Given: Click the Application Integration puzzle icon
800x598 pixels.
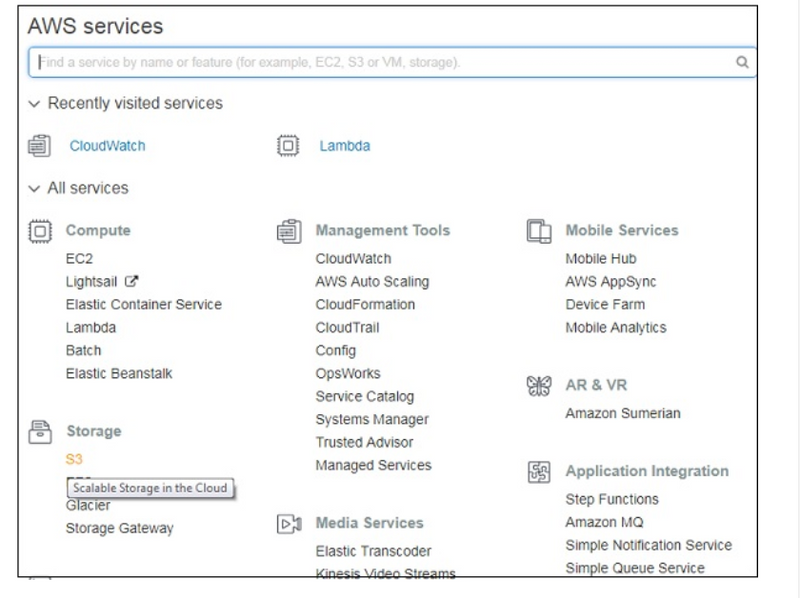Looking at the screenshot, I should tap(538, 472).
